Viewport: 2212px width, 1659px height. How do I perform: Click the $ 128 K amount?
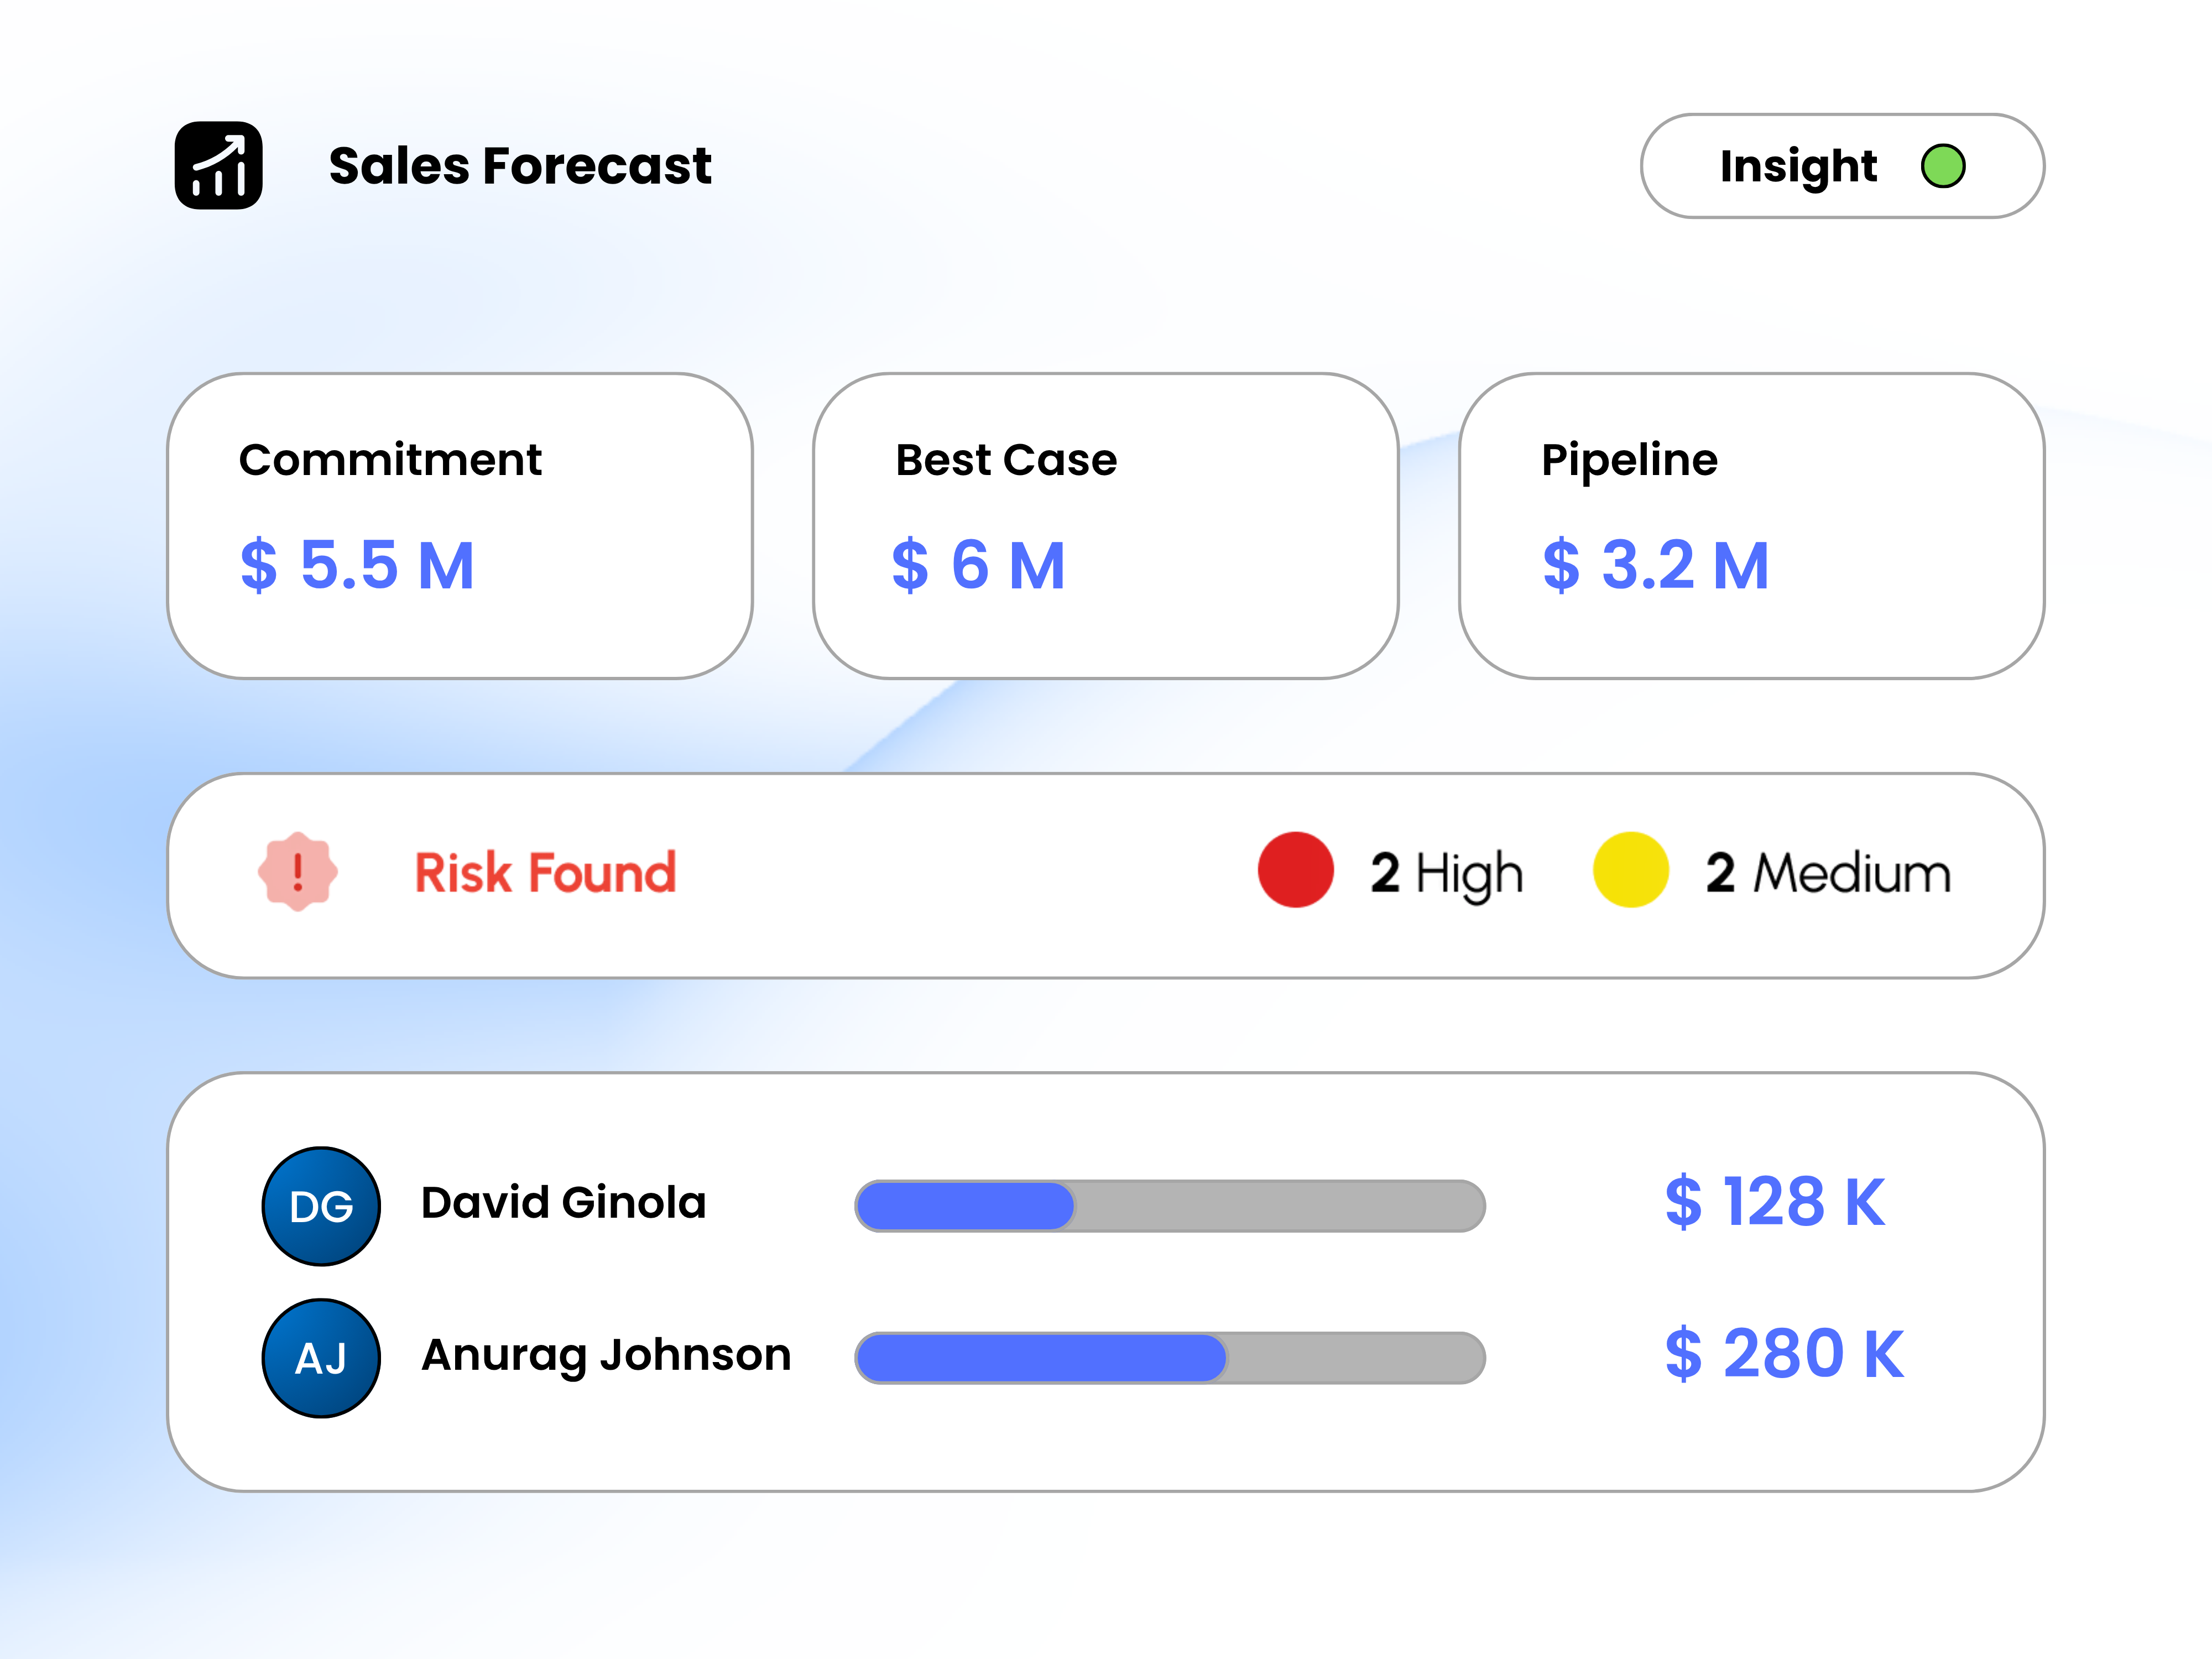pos(1775,1202)
